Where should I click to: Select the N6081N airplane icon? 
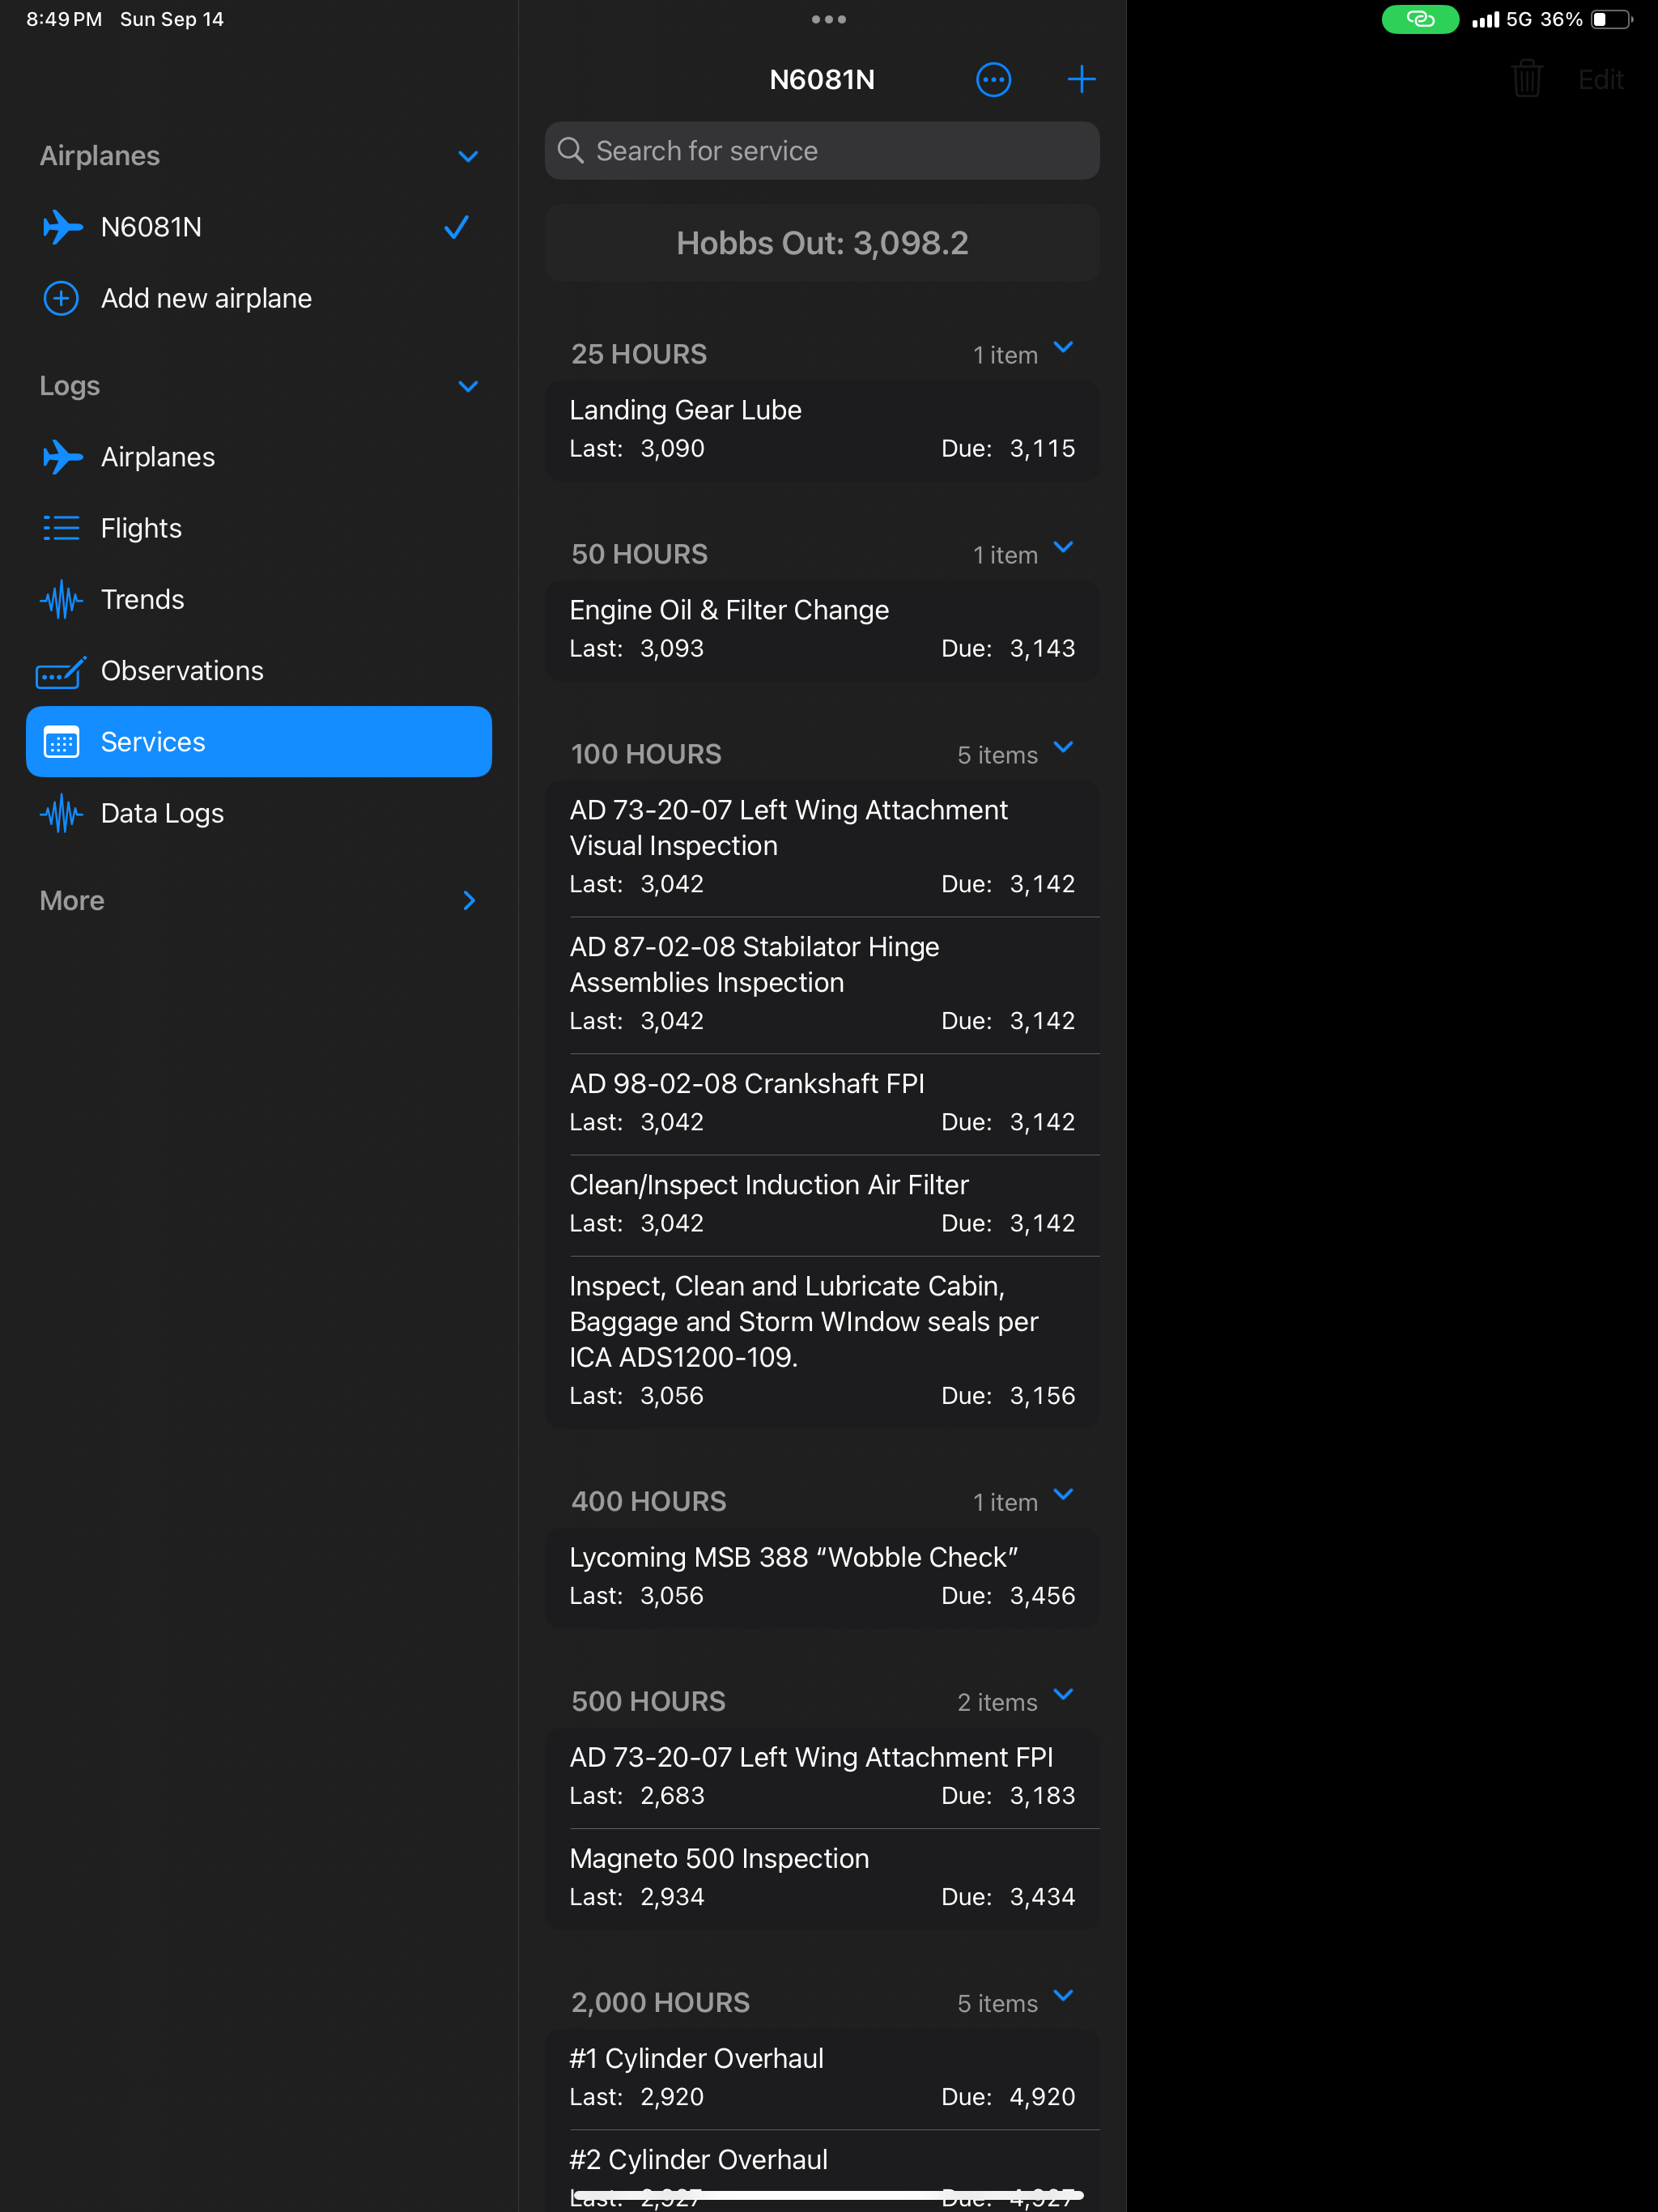pos(62,227)
